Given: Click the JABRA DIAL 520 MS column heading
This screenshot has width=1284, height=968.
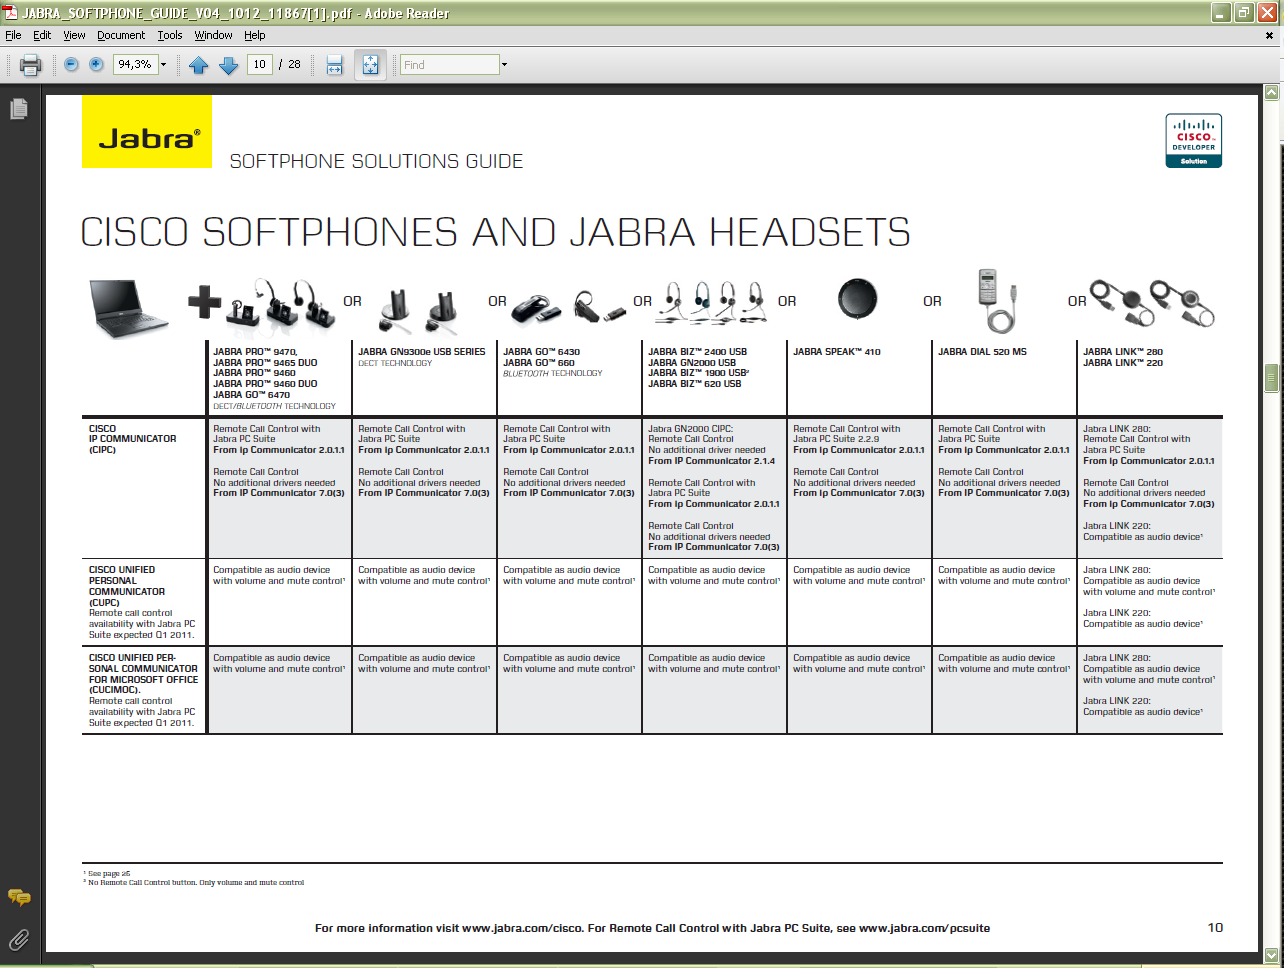Looking at the screenshot, I should pyautogui.click(x=982, y=352).
